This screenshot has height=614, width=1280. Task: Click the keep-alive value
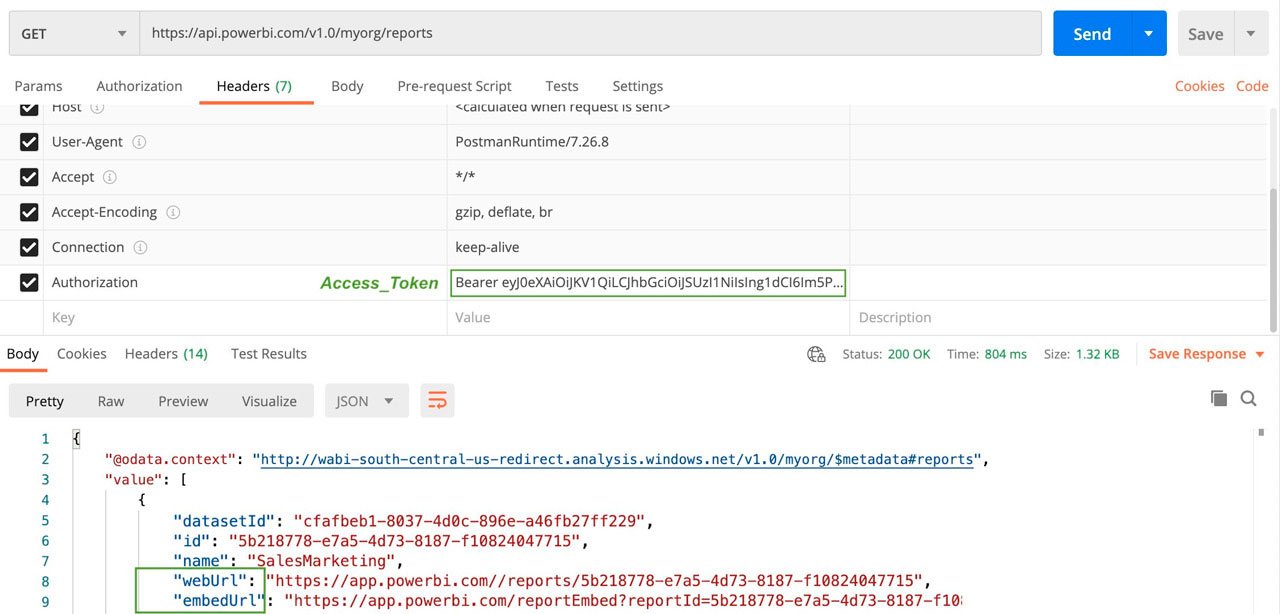coord(487,247)
